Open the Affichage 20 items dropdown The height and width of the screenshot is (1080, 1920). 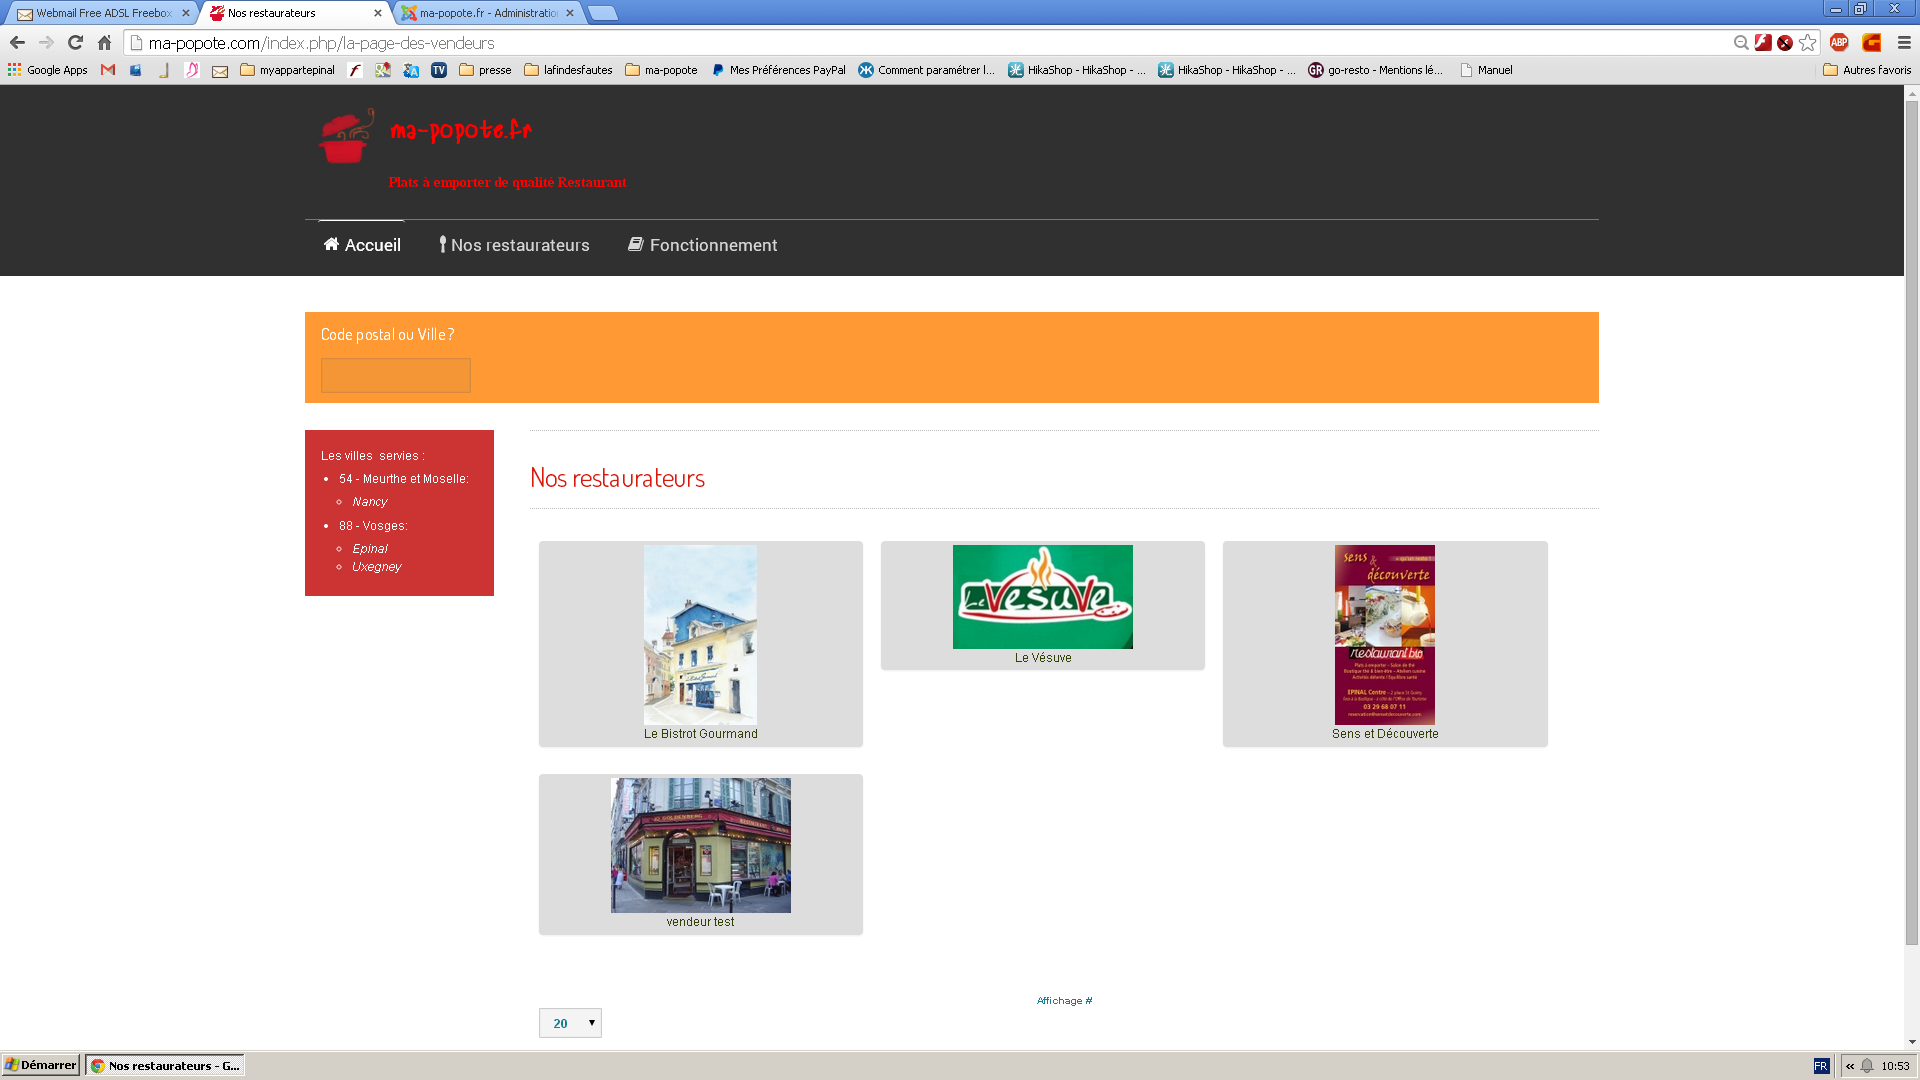click(x=570, y=1023)
